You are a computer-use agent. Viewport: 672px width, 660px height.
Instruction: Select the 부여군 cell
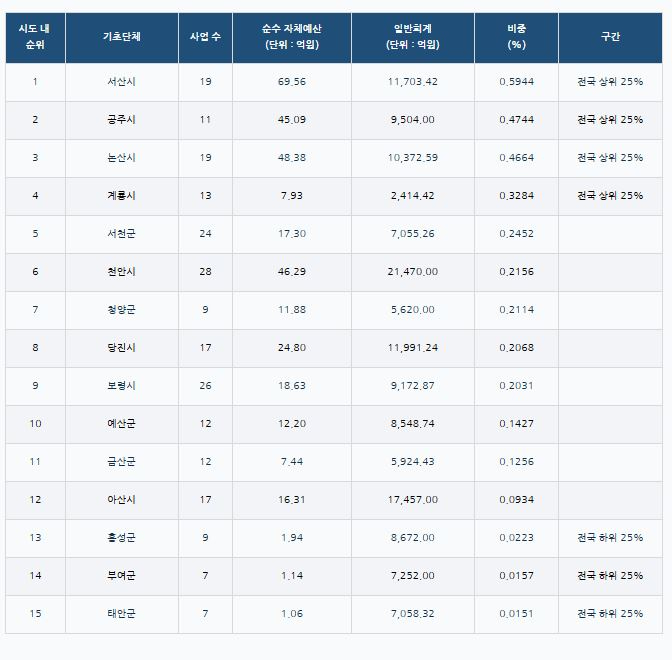122,576
